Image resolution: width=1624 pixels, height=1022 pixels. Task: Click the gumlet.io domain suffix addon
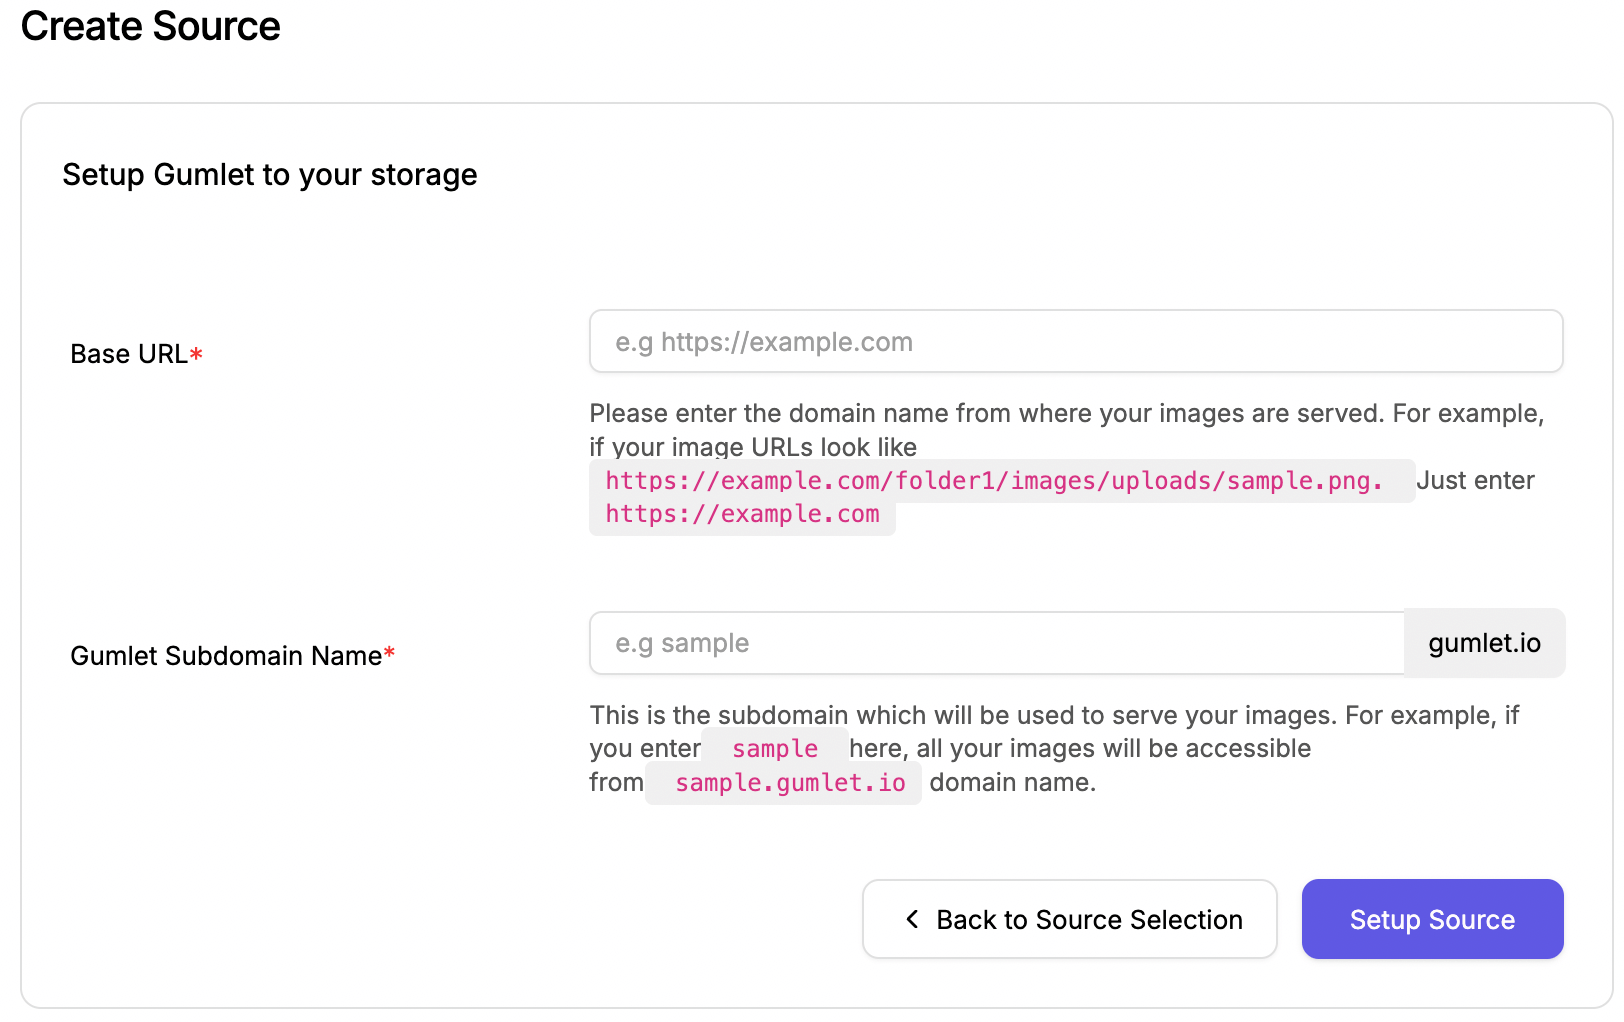[x=1484, y=643]
